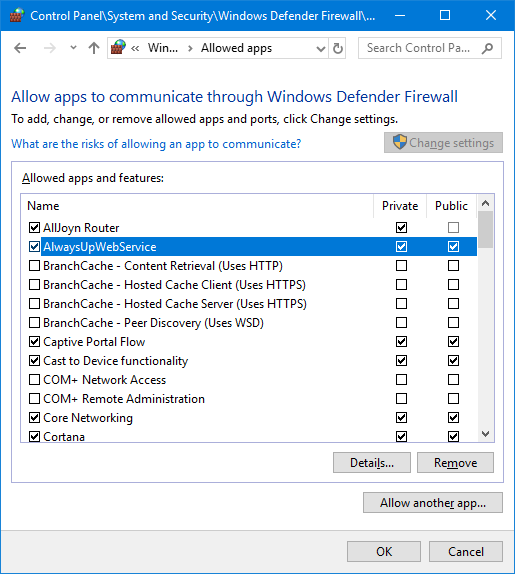
Task: Click the scroll down arrow in list
Action: pyautogui.click(x=486, y=434)
